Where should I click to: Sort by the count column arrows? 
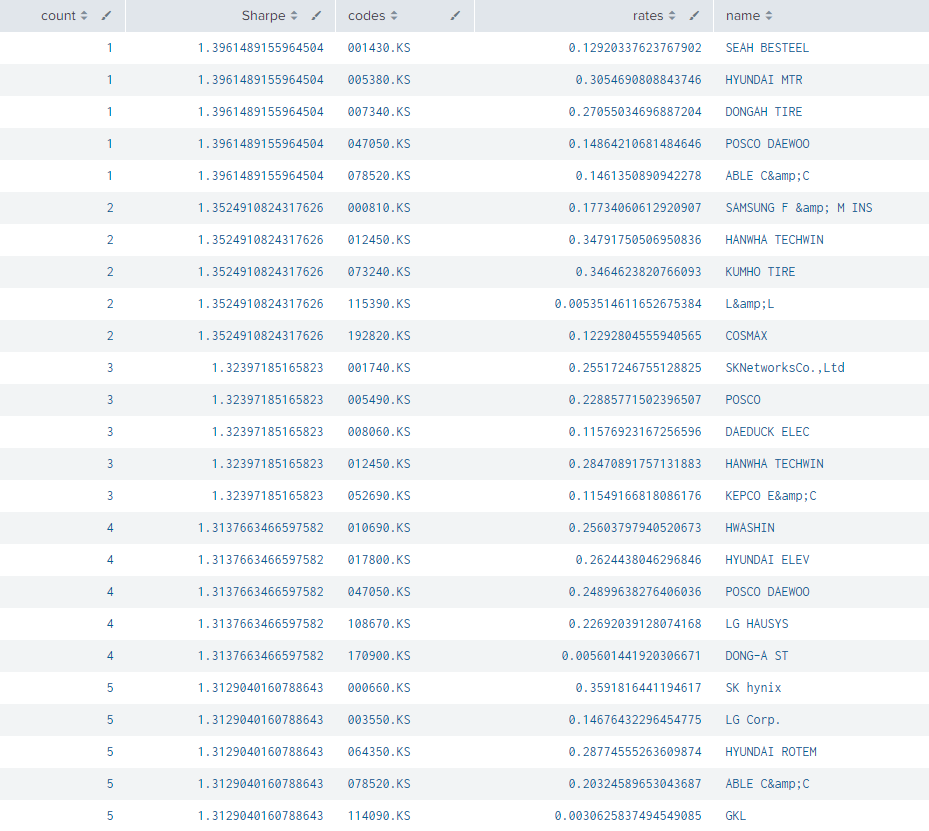pyautogui.click(x=84, y=16)
